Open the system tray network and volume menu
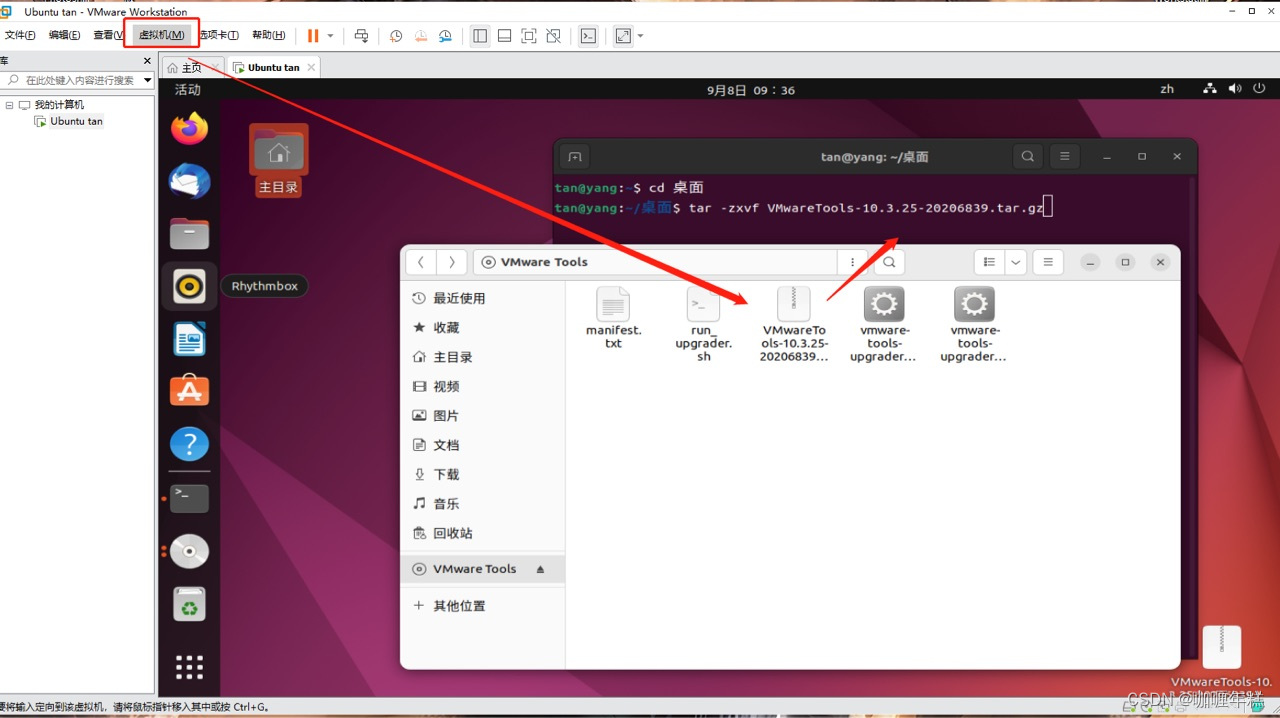This screenshot has width=1280, height=718. tap(1235, 89)
